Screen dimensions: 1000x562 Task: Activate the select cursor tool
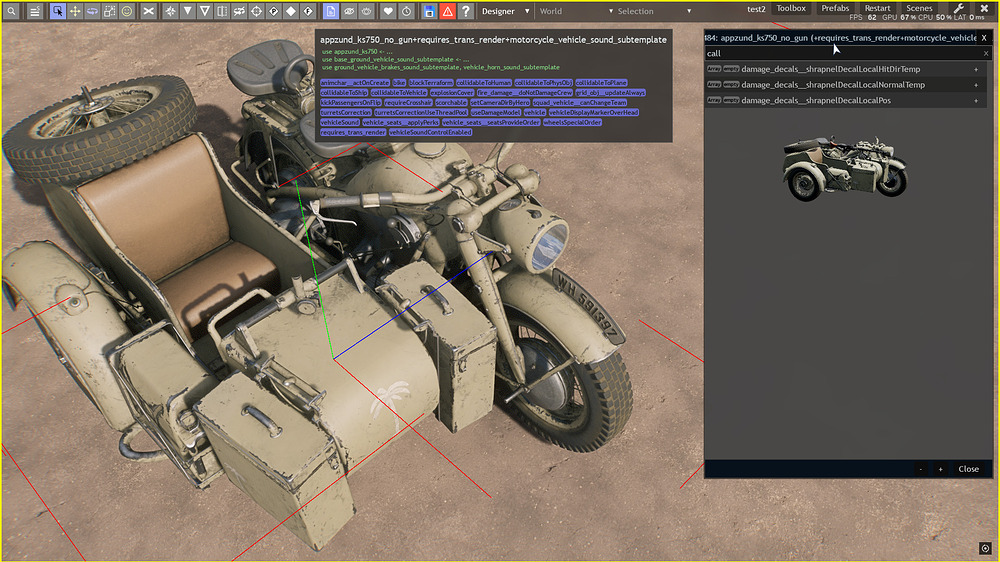(57, 11)
